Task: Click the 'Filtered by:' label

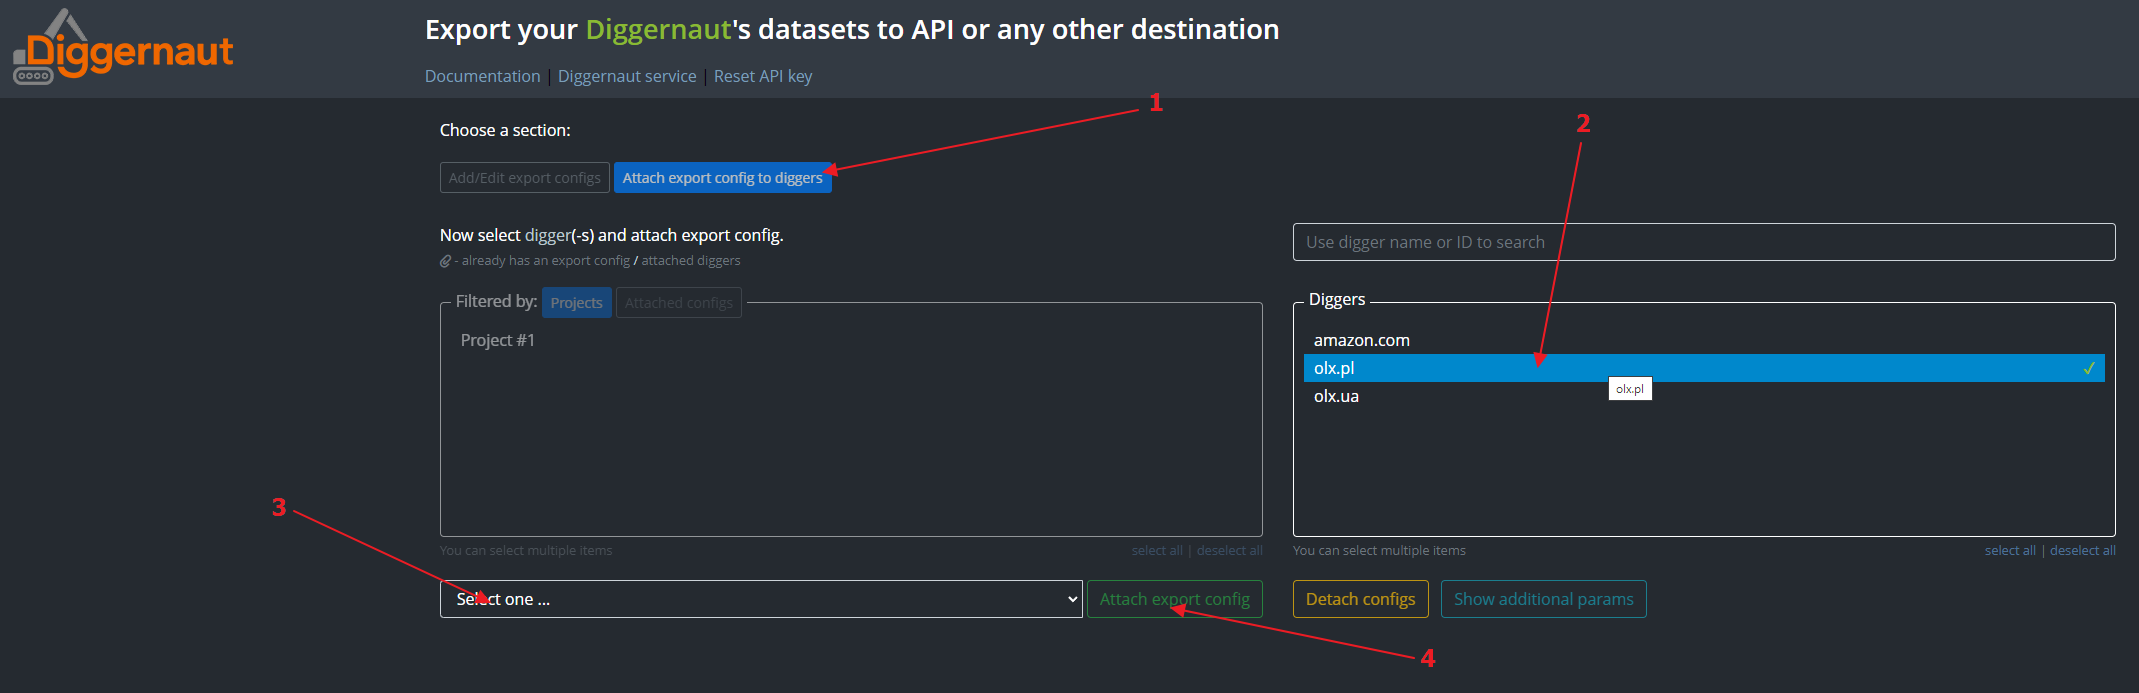Action: tap(496, 301)
